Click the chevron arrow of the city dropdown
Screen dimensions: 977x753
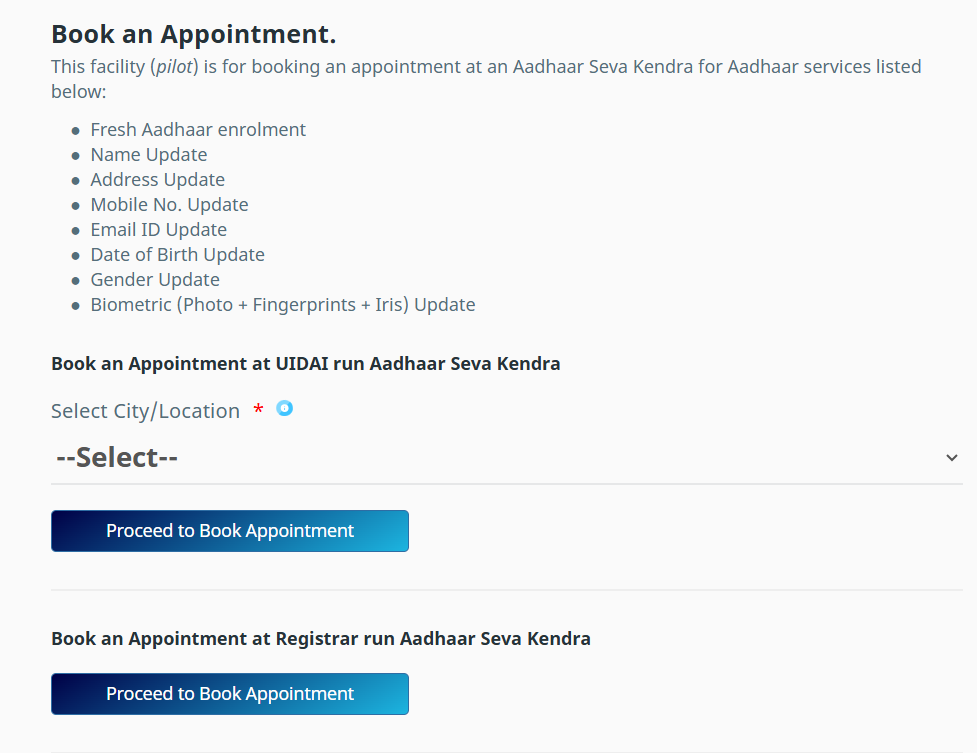[x=951, y=458]
